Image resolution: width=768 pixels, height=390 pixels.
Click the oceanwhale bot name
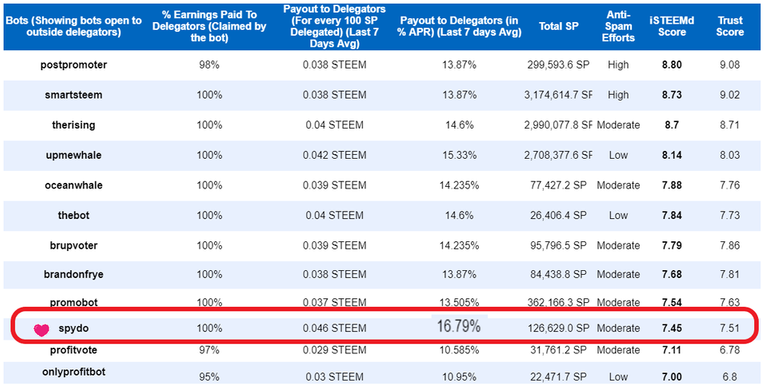coord(73,185)
